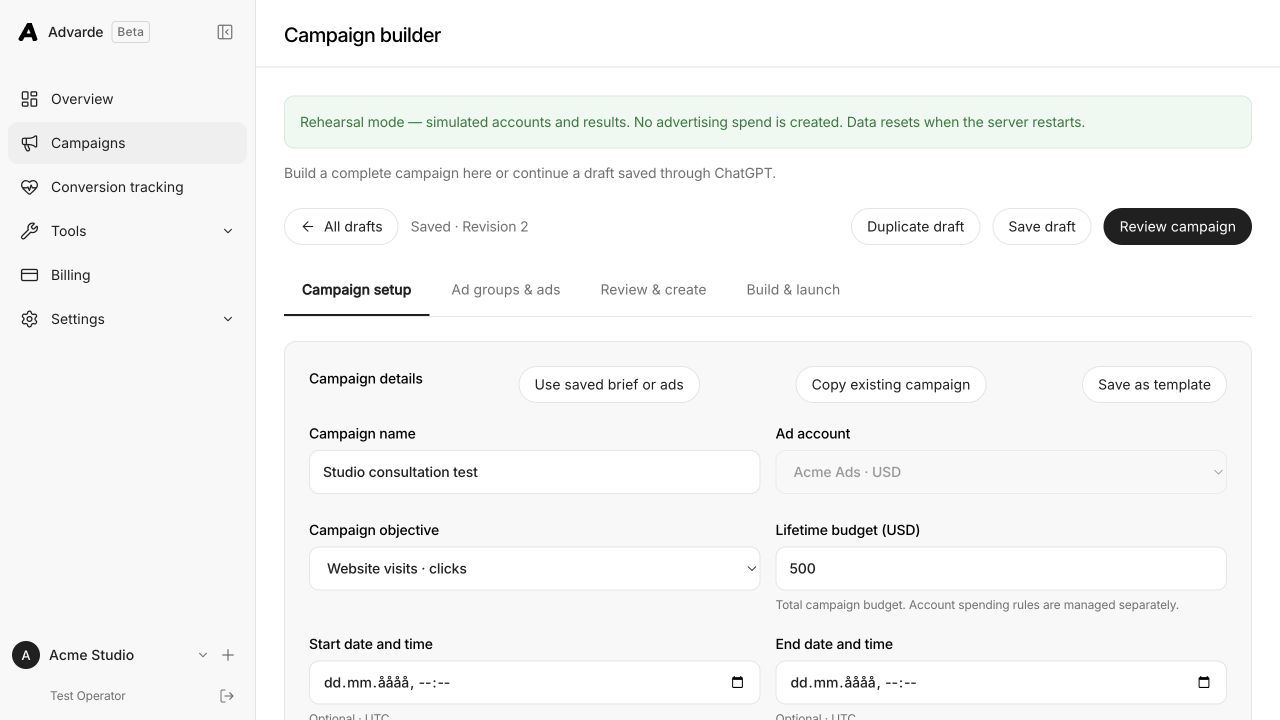Click the Review campaign button

pos(1177,226)
